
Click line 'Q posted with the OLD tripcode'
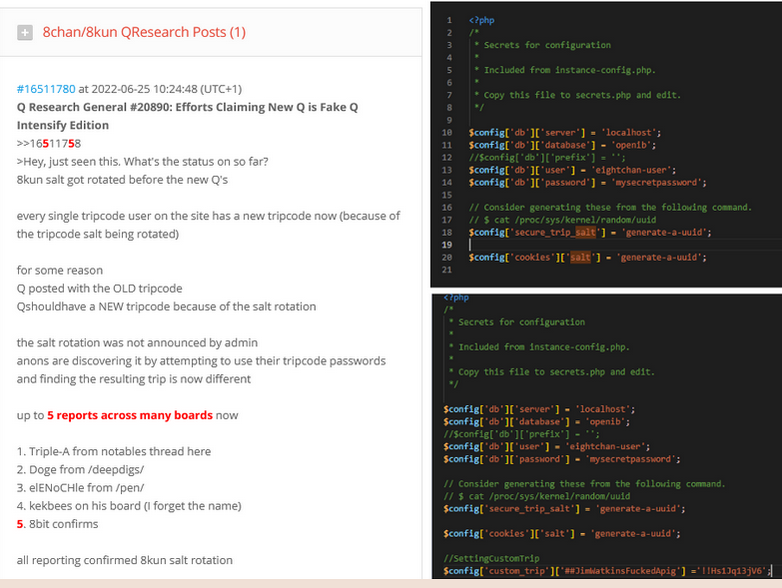pyautogui.click(x=99, y=288)
